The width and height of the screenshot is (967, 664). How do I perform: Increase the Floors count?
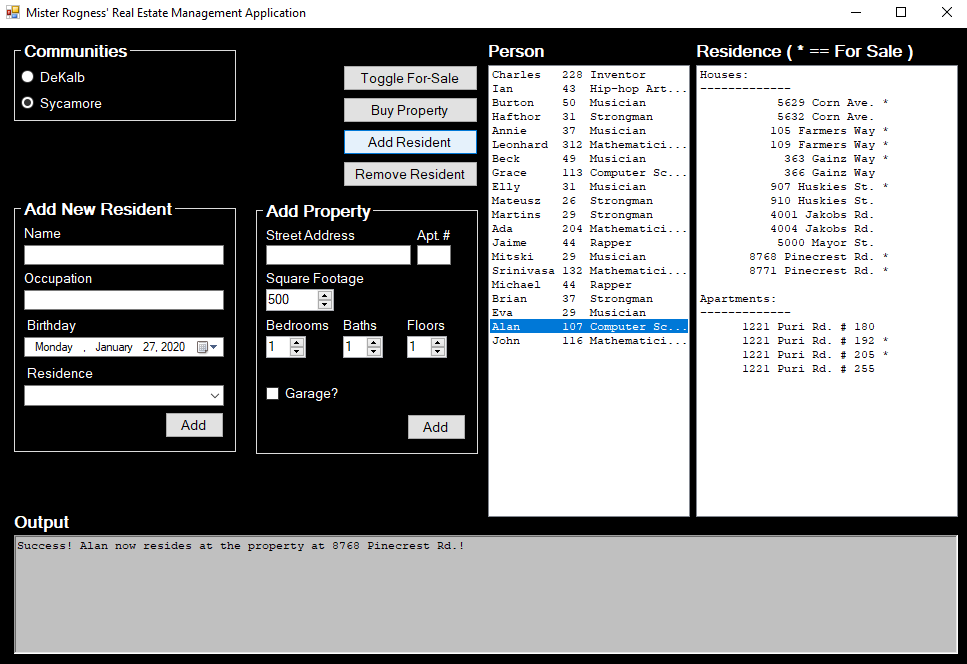click(438, 342)
